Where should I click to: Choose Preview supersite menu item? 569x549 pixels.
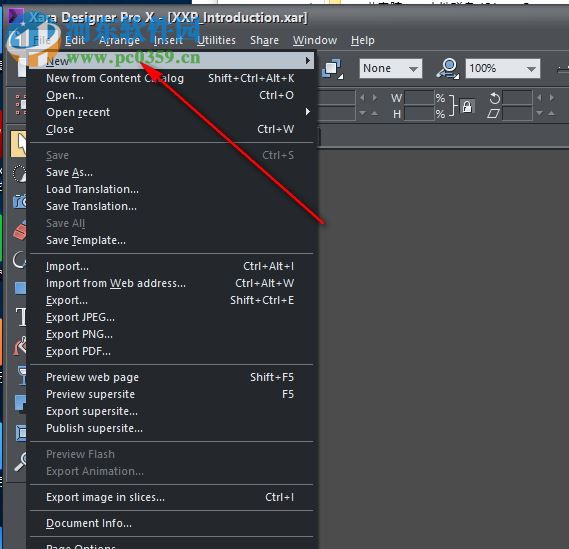click(171, 394)
